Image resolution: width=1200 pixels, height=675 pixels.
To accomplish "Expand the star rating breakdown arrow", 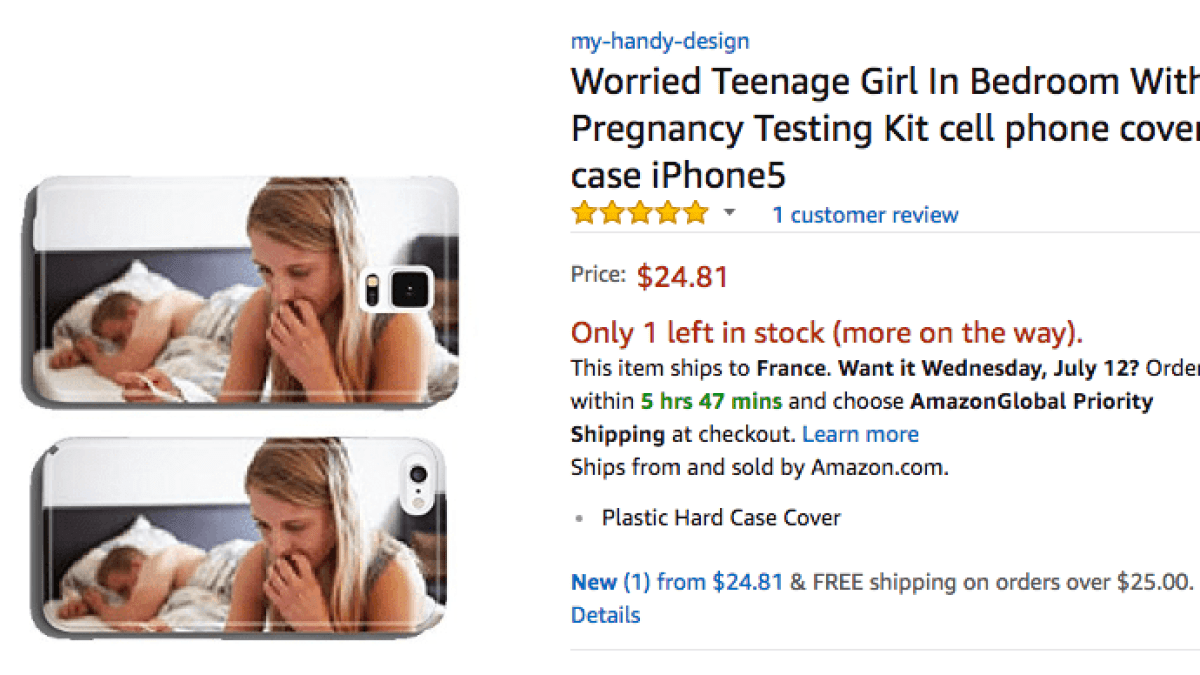I will [x=730, y=213].
